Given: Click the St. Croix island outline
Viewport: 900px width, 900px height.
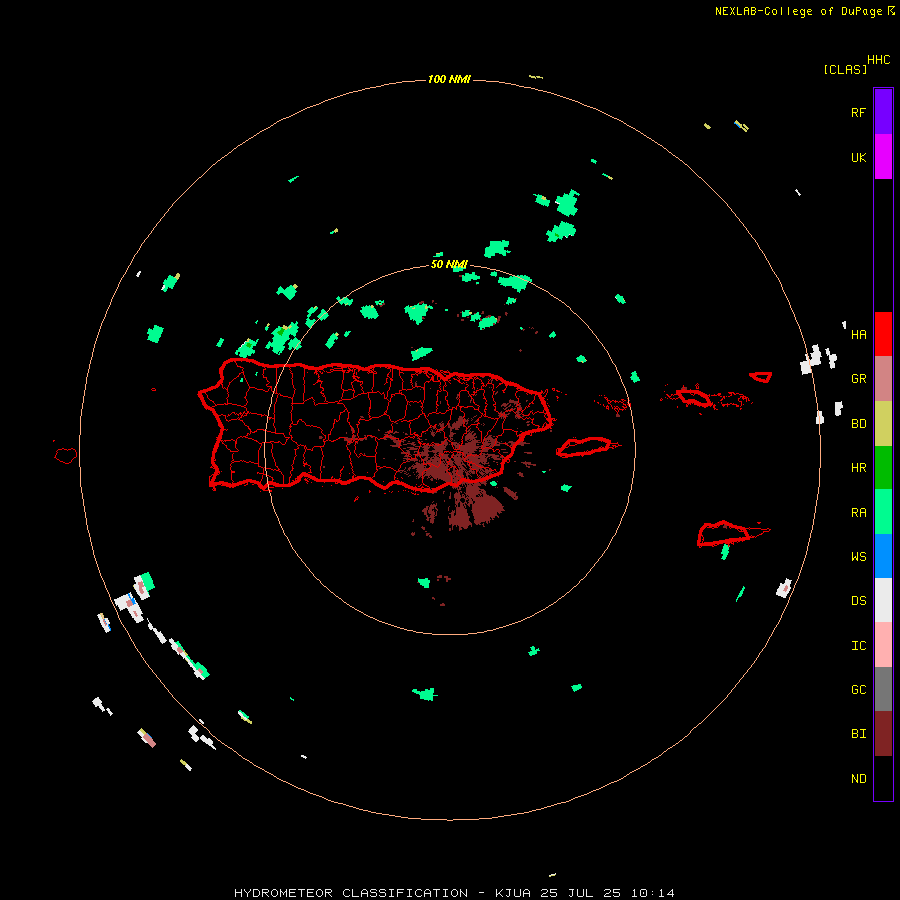Looking at the screenshot, I should (x=724, y=534).
